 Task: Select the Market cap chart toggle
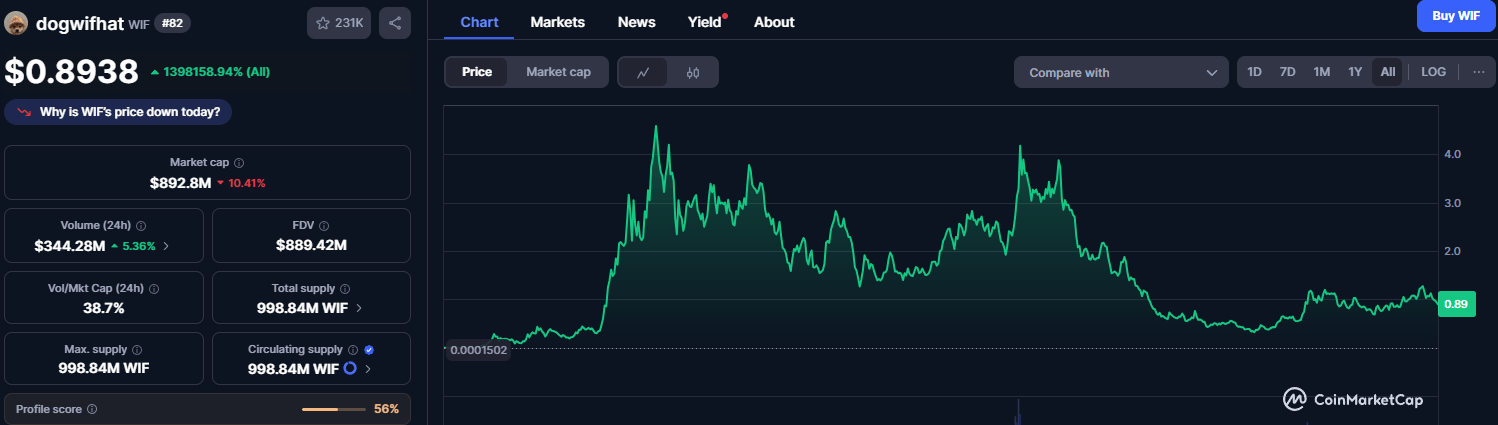(x=558, y=72)
